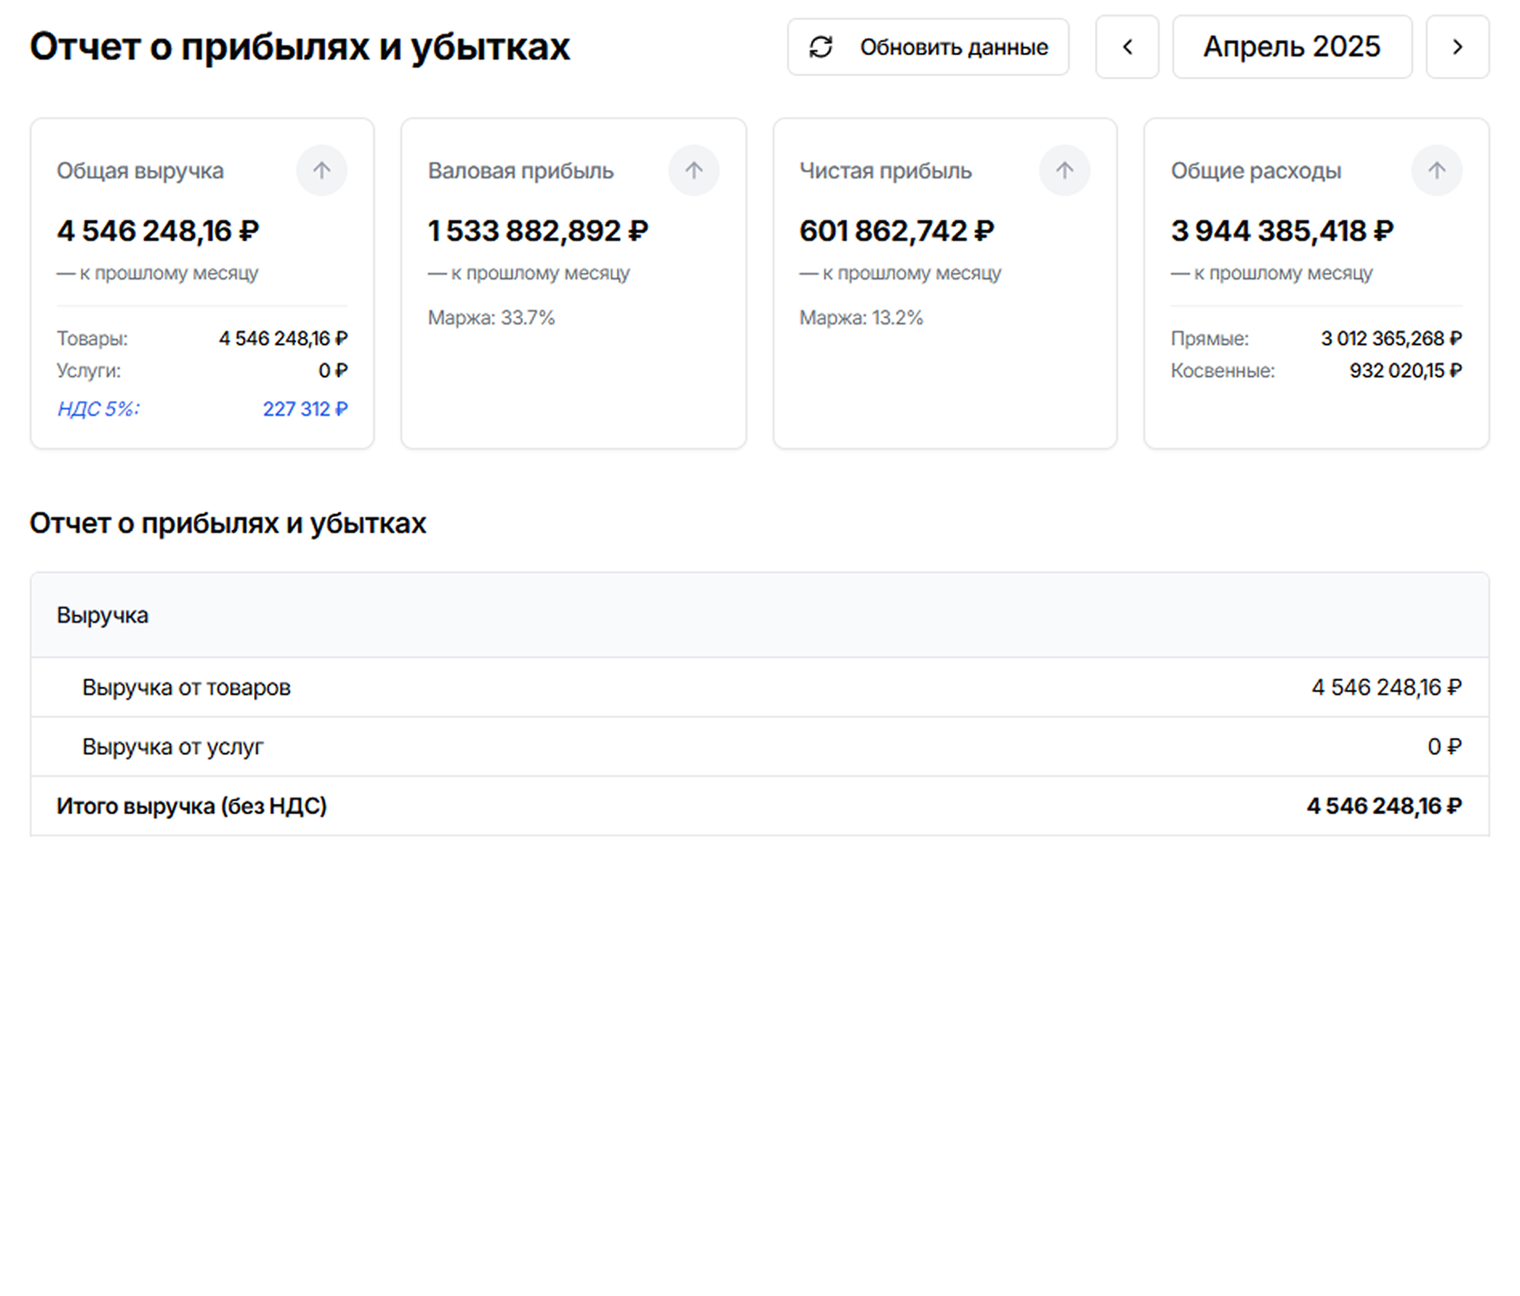
Task: Click the Маржа: 13.2% text
Action: pos(861,318)
